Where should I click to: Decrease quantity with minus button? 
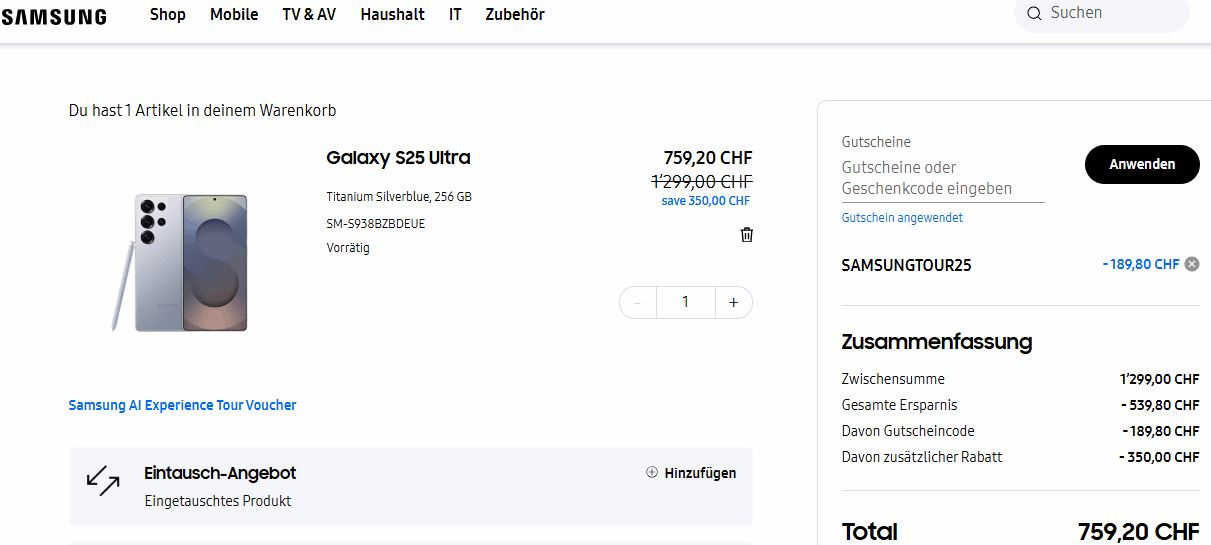(638, 302)
